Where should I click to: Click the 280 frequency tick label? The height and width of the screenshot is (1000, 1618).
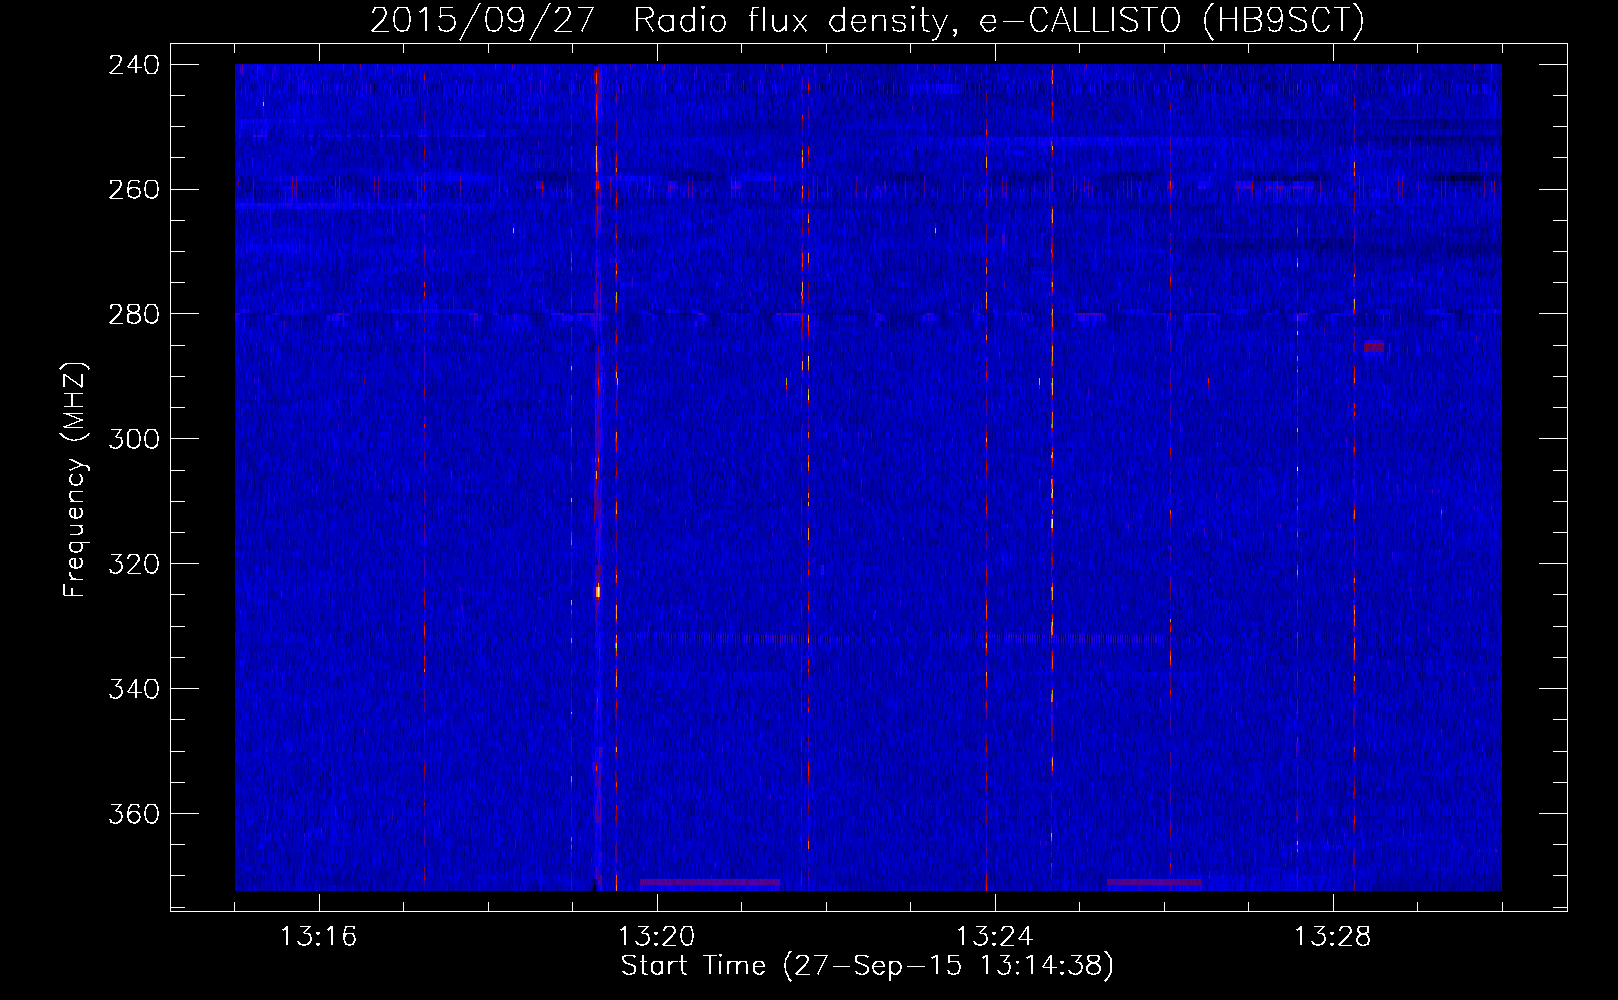pyautogui.click(x=134, y=315)
